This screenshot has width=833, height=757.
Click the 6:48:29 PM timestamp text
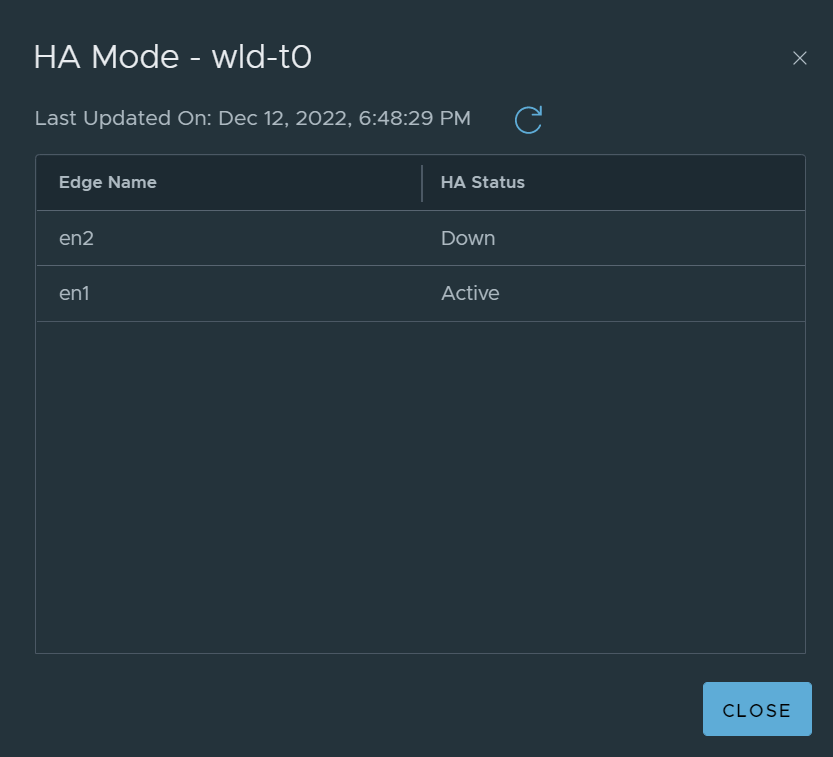[414, 118]
